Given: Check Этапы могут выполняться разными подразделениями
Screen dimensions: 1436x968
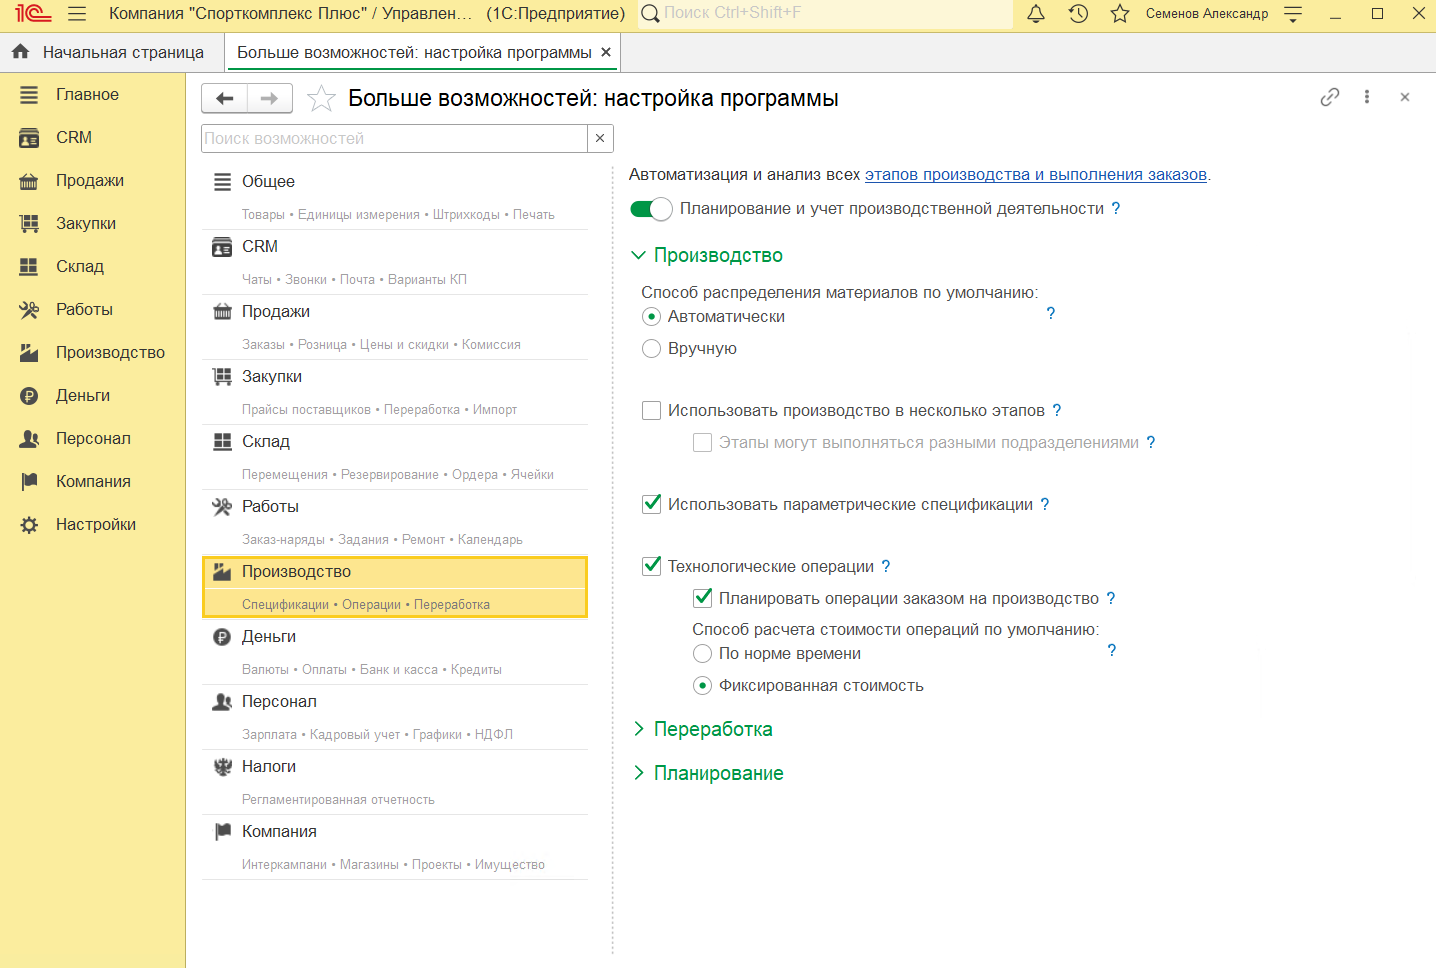Looking at the screenshot, I should click(702, 443).
